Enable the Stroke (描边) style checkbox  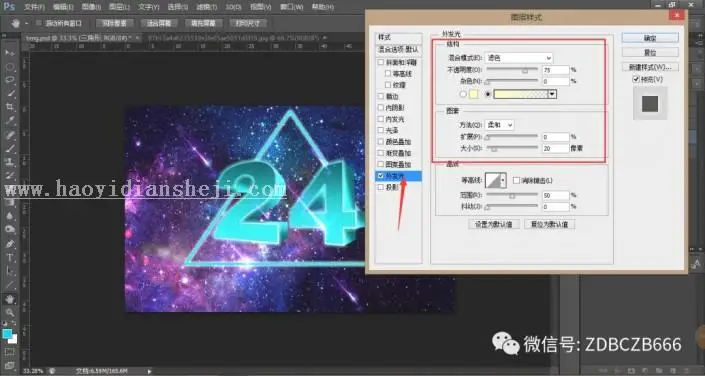click(381, 96)
